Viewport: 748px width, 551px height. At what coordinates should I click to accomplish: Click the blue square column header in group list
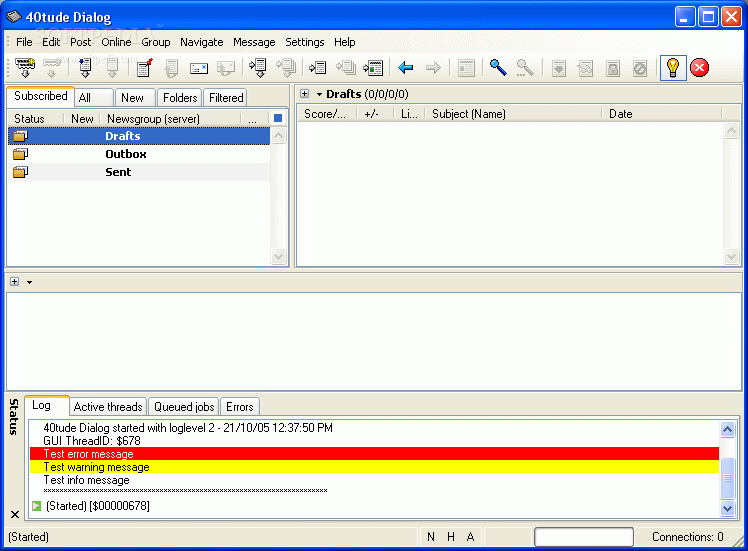(x=278, y=118)
